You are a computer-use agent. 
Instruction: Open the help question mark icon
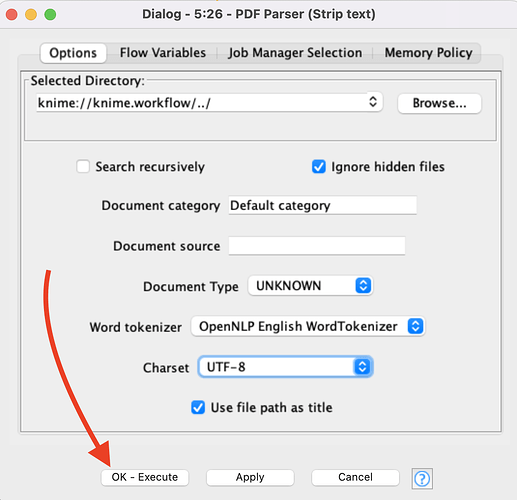point(422,479)
